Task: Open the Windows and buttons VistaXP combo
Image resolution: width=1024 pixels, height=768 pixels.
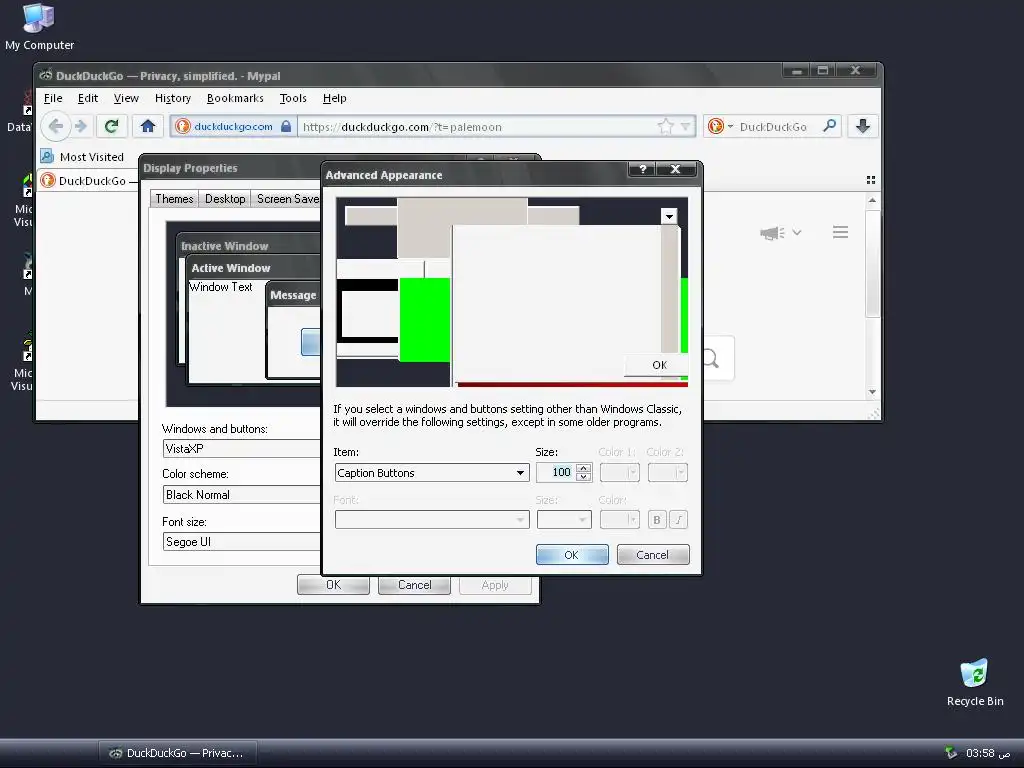Action: (241, 449)
